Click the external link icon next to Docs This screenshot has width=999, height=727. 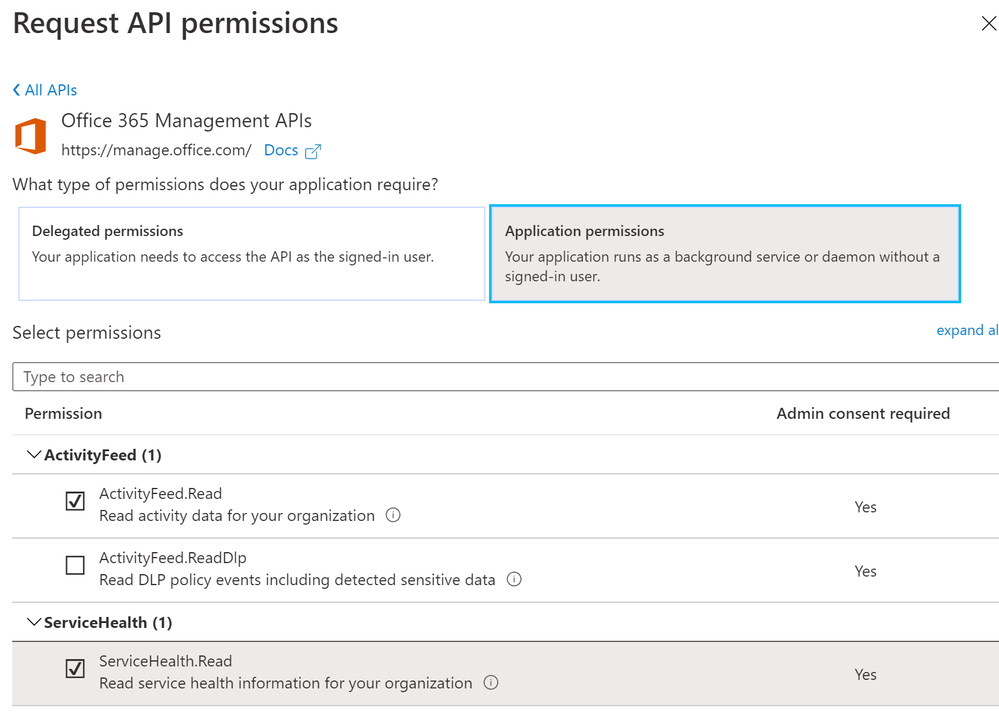pyautogui.click(x=313, y=151)
